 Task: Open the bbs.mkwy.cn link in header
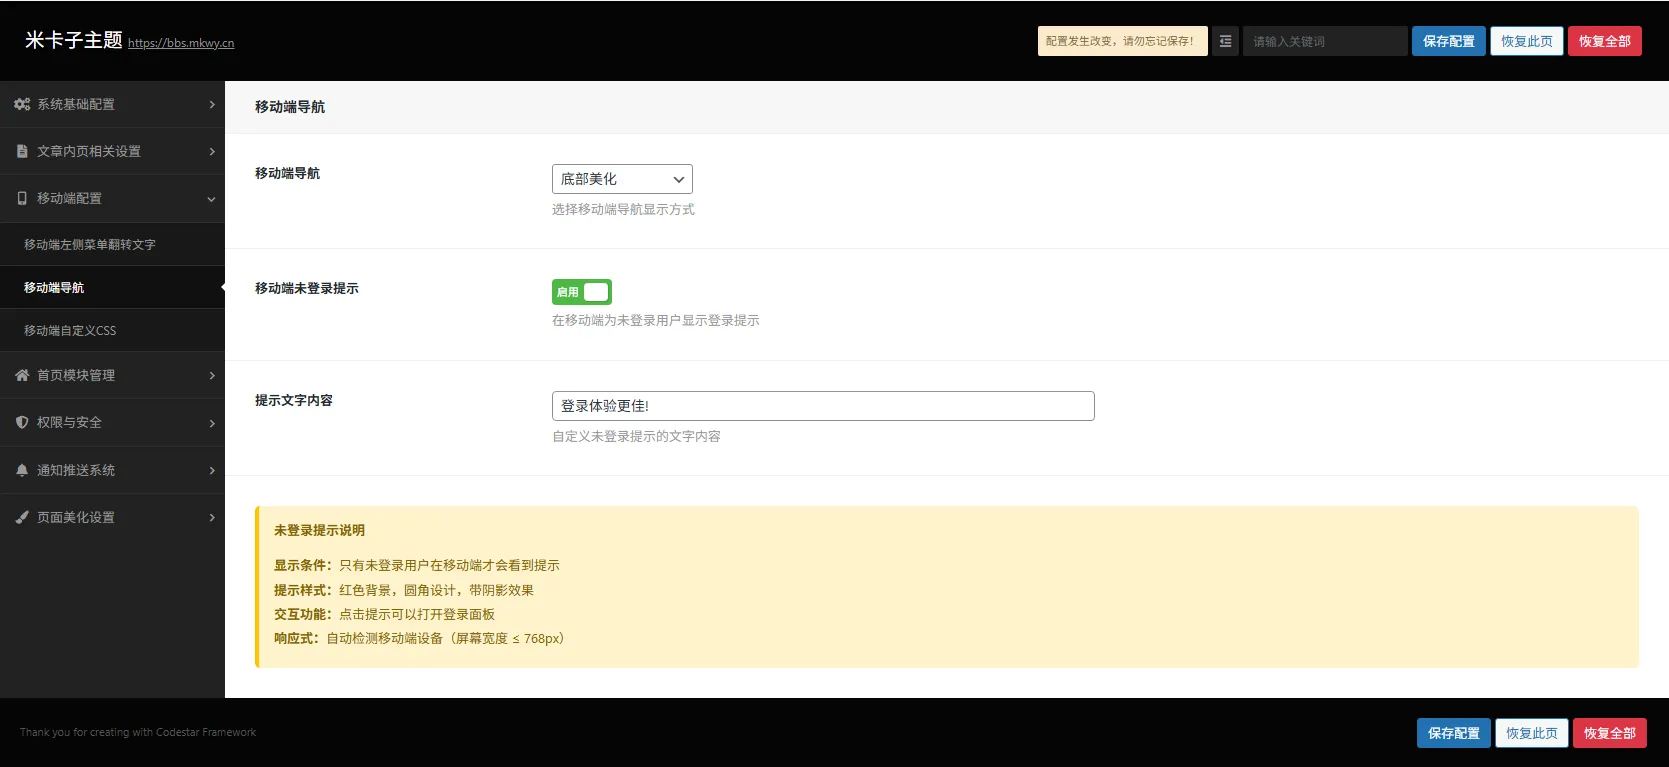[181, 43]
